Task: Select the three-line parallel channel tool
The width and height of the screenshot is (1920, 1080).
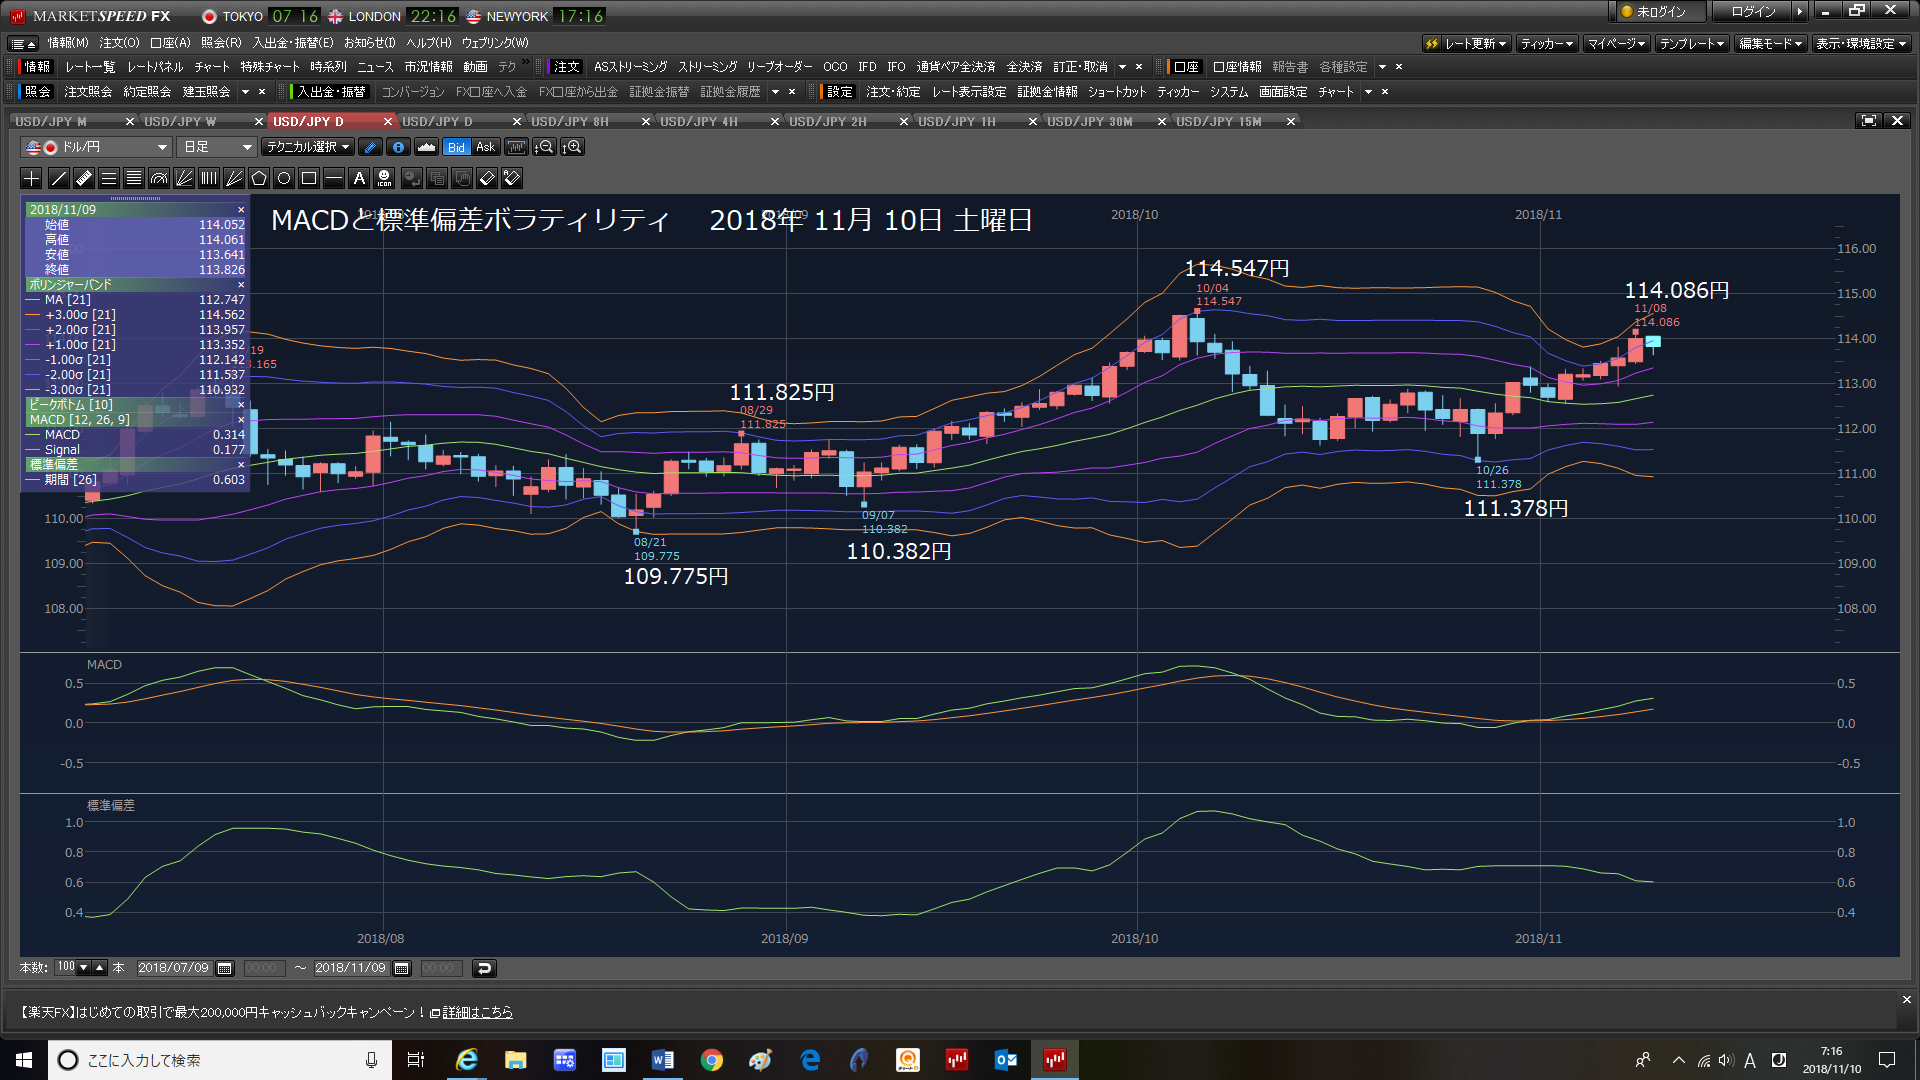Action: point(109,178)
